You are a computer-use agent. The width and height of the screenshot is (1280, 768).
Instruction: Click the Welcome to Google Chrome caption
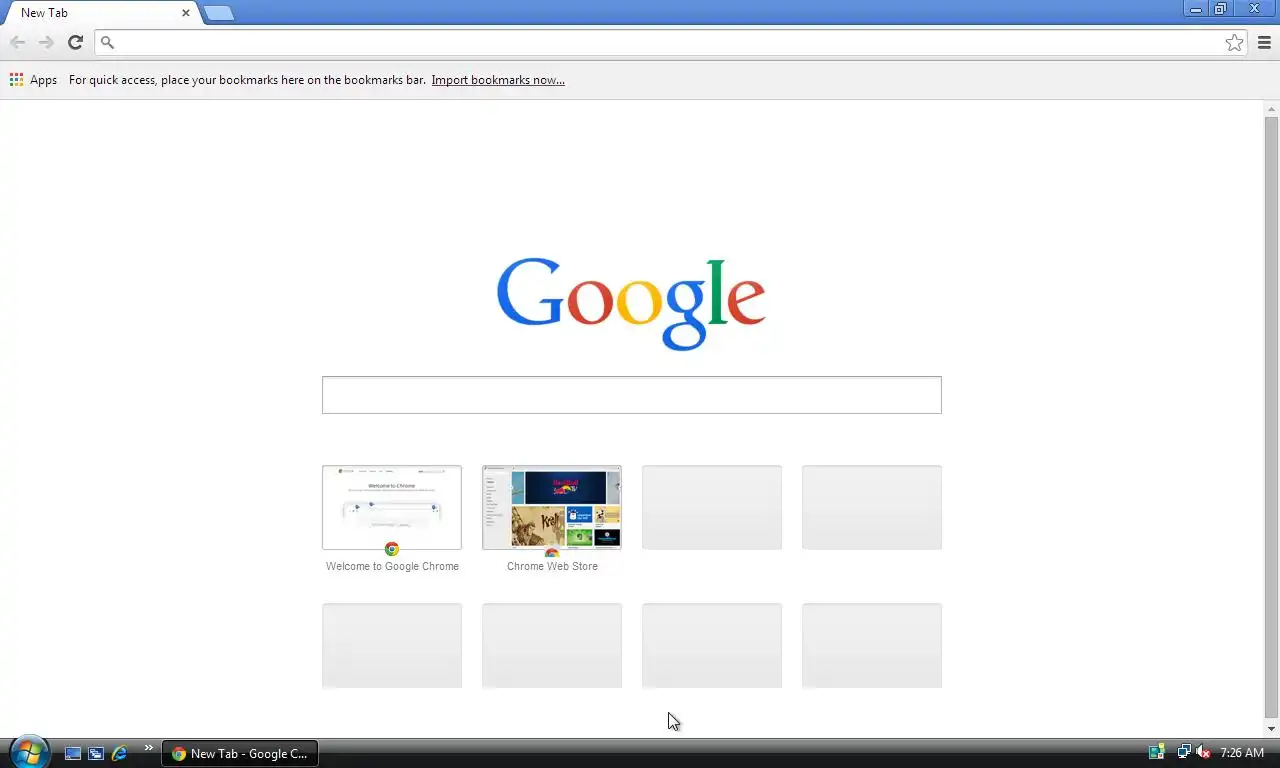pos(392,566)
